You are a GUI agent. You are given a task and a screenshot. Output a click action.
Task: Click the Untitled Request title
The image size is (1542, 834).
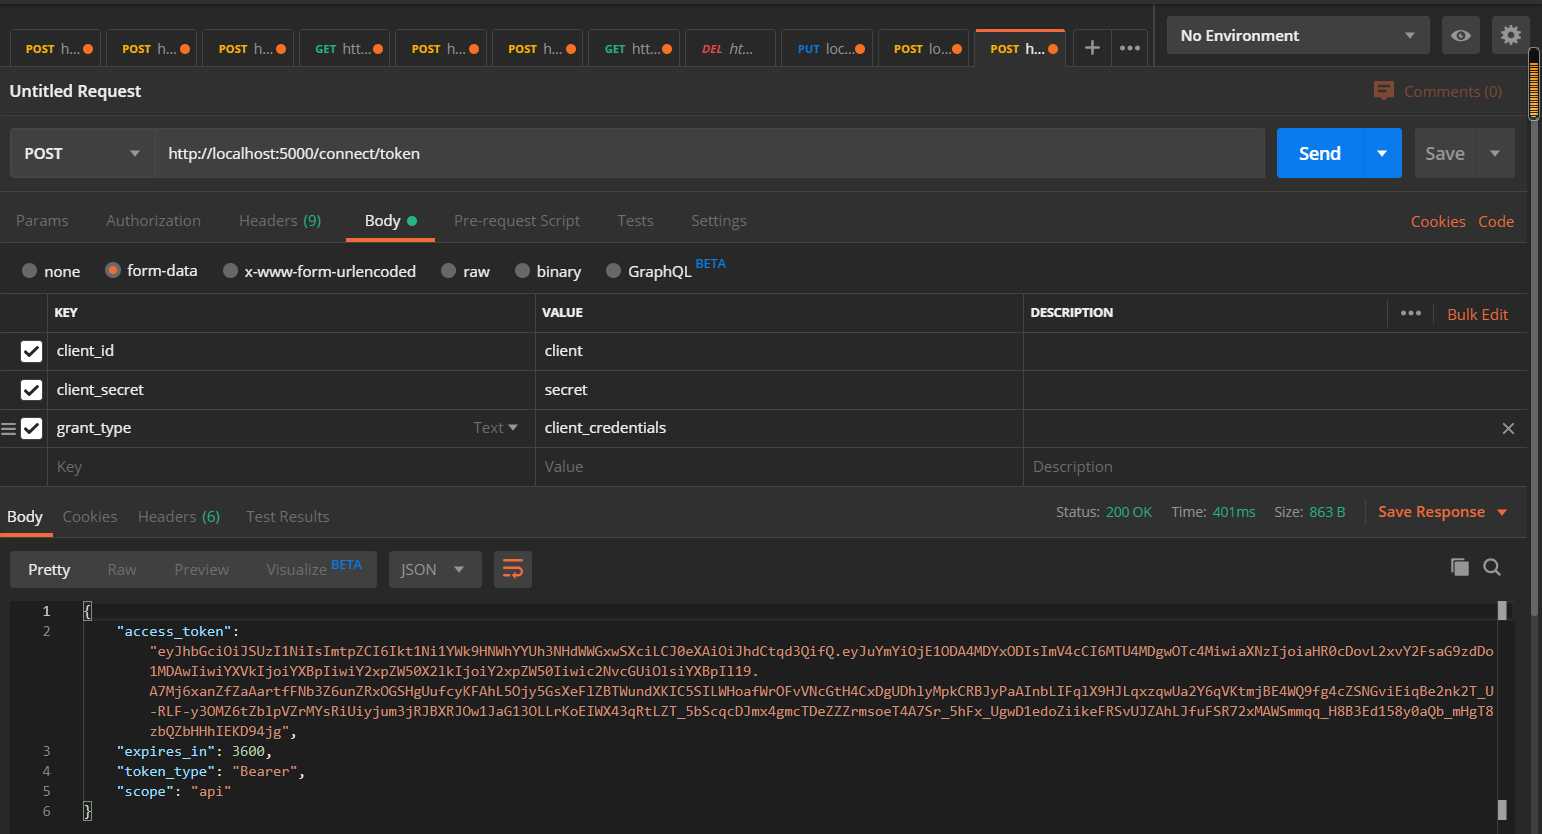click(75, 91)
